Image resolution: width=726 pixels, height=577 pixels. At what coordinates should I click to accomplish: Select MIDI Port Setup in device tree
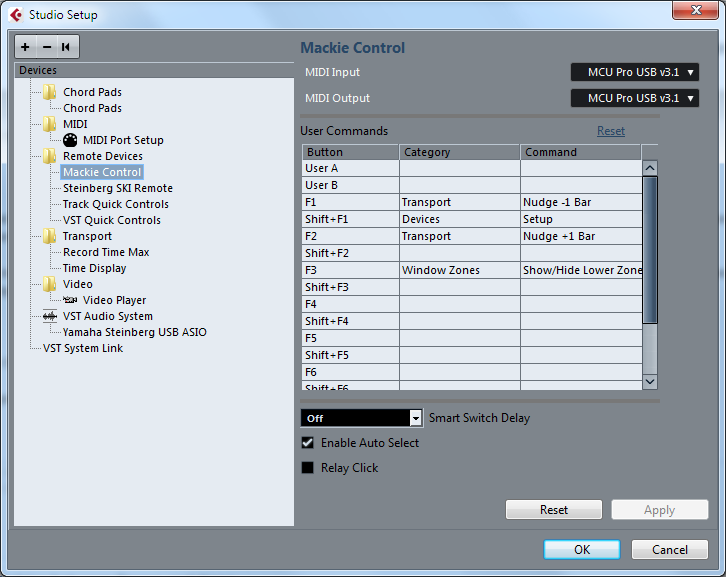pos(123,140)
